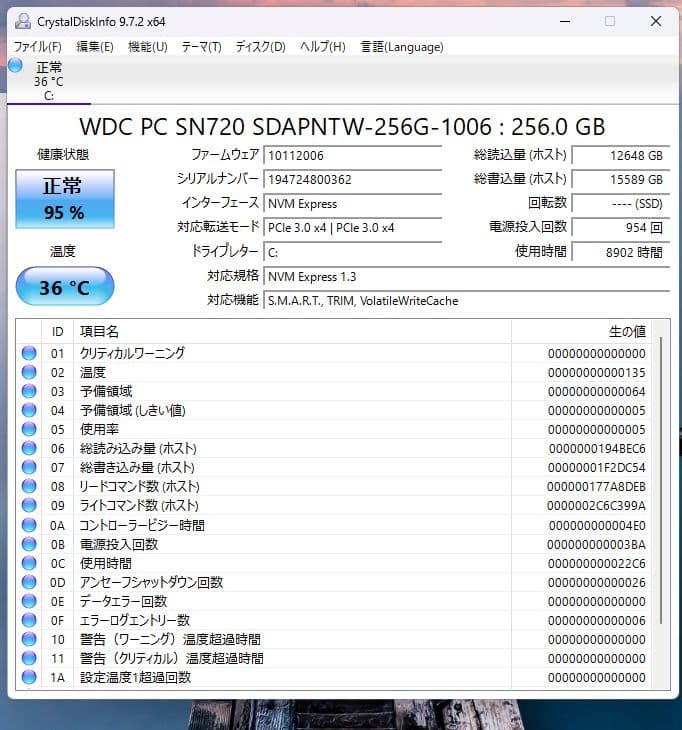Click the CrystalDiskInfo app icon in title bar
The width and height of the screenshot is (682, 730).
22,21
